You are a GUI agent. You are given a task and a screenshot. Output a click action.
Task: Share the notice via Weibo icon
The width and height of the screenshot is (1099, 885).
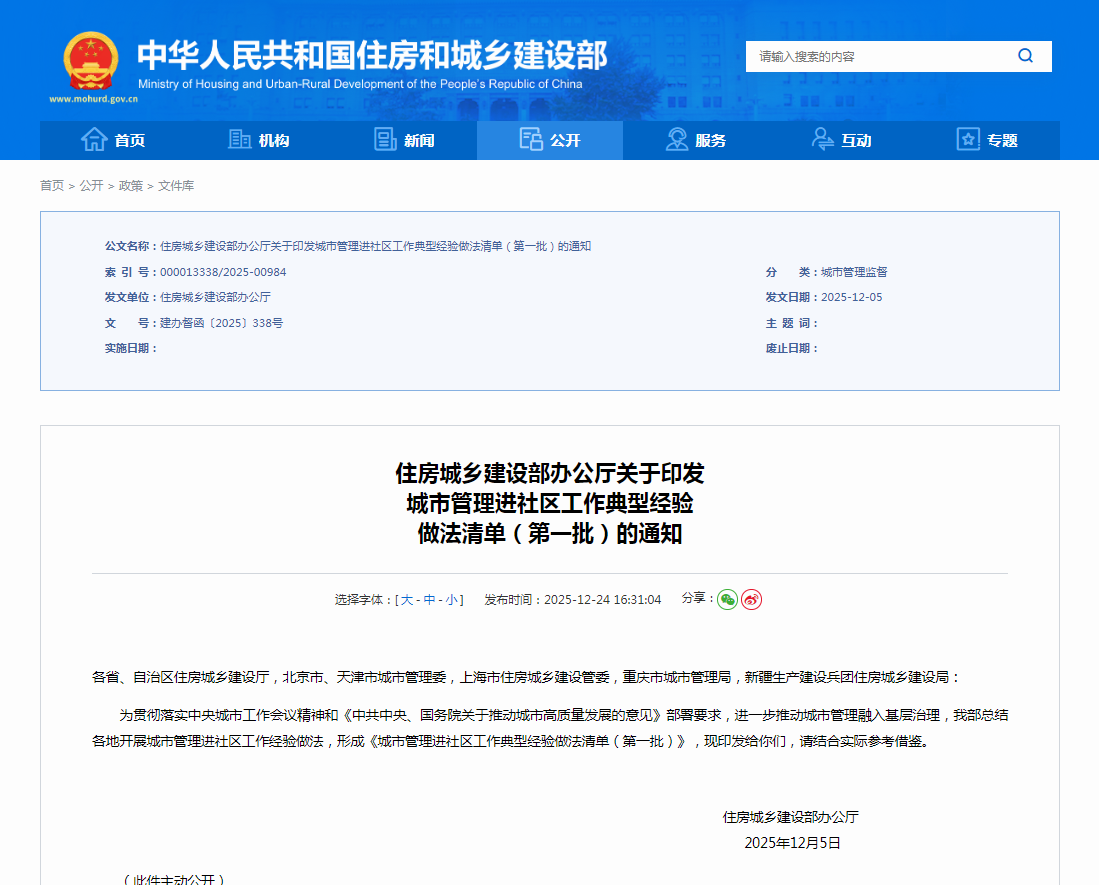click(751, 599)
